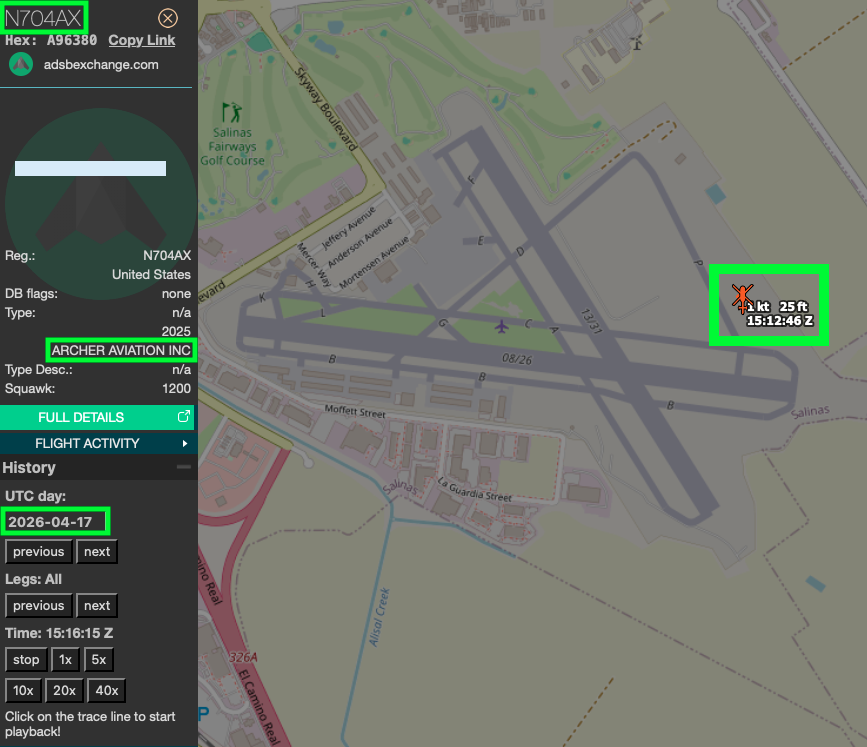The width and height of the screenshot is (867, 747).
Task: Click the windsock icon near top of map
Action: tap(636, 42)
